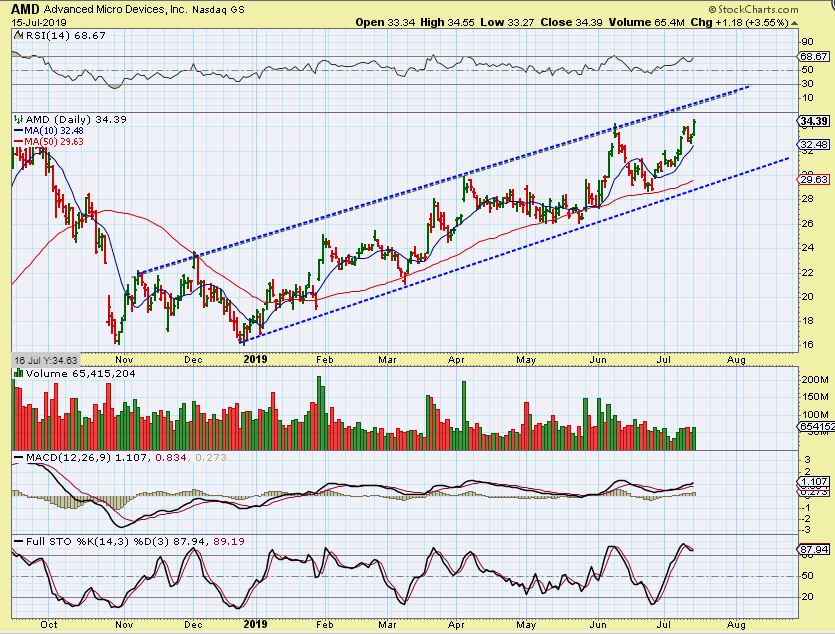835x634 pixels.
Task: Click the 29.63 moving average tag on the right axis
Action: coord(814,180)
